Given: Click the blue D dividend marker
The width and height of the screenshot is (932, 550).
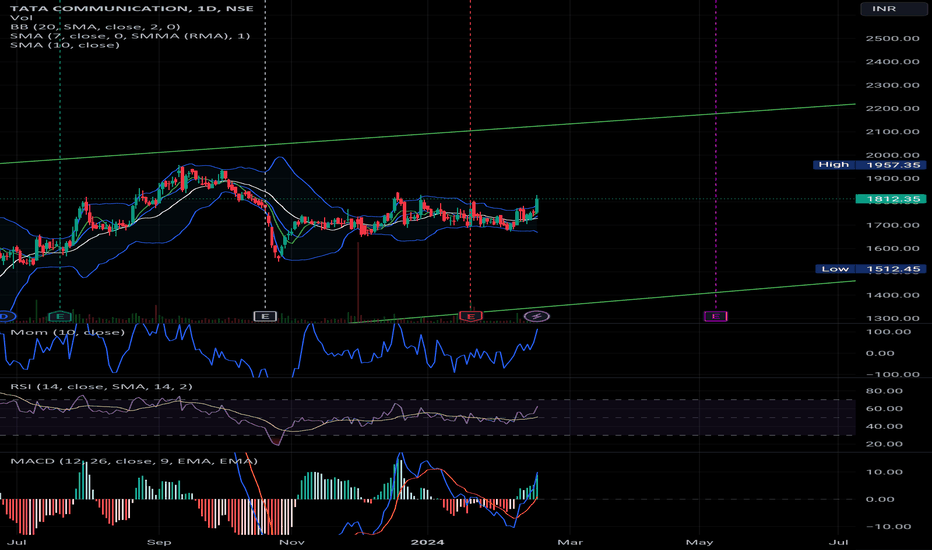Looking at the screenshot, I should [5, 316].
